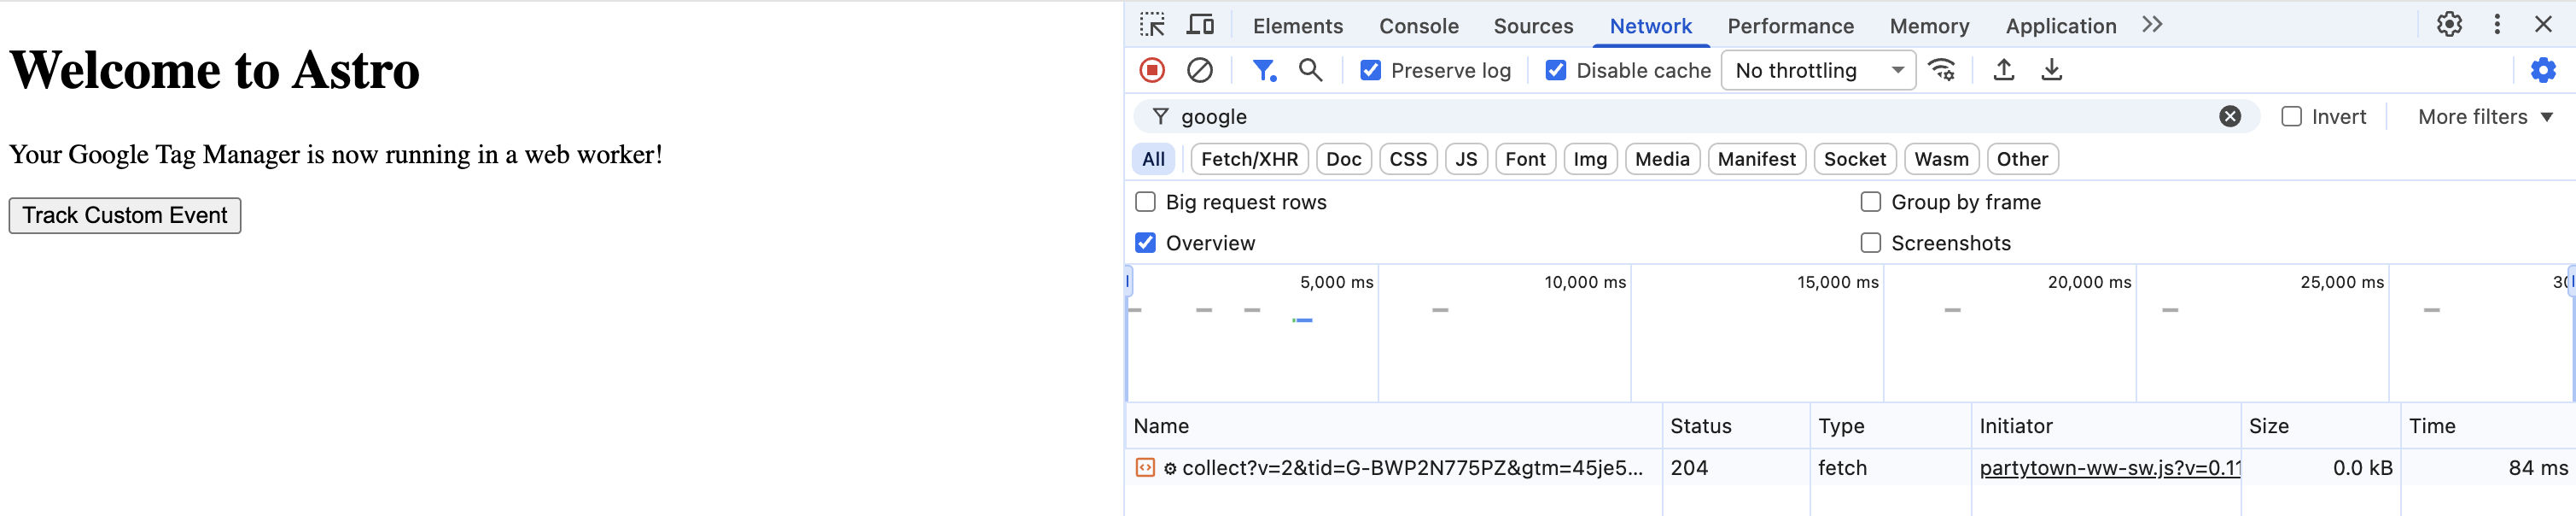Viewport: 2576px width, 516px height.
Task: Open the DevTools three-dot menu
Action: pos(2497,25)
